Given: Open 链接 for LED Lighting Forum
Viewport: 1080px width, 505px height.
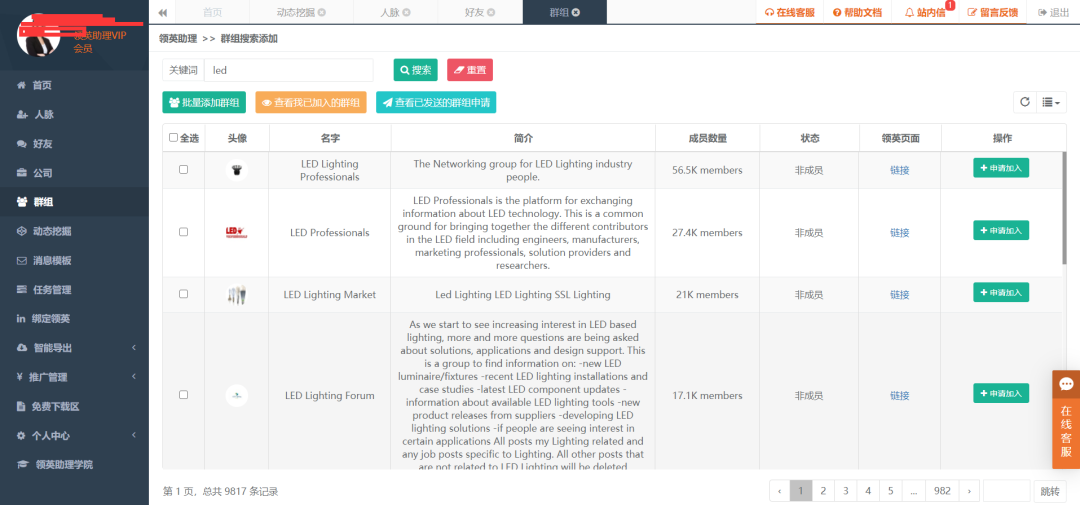Looking at the screenshot, I should pos(900,395).
